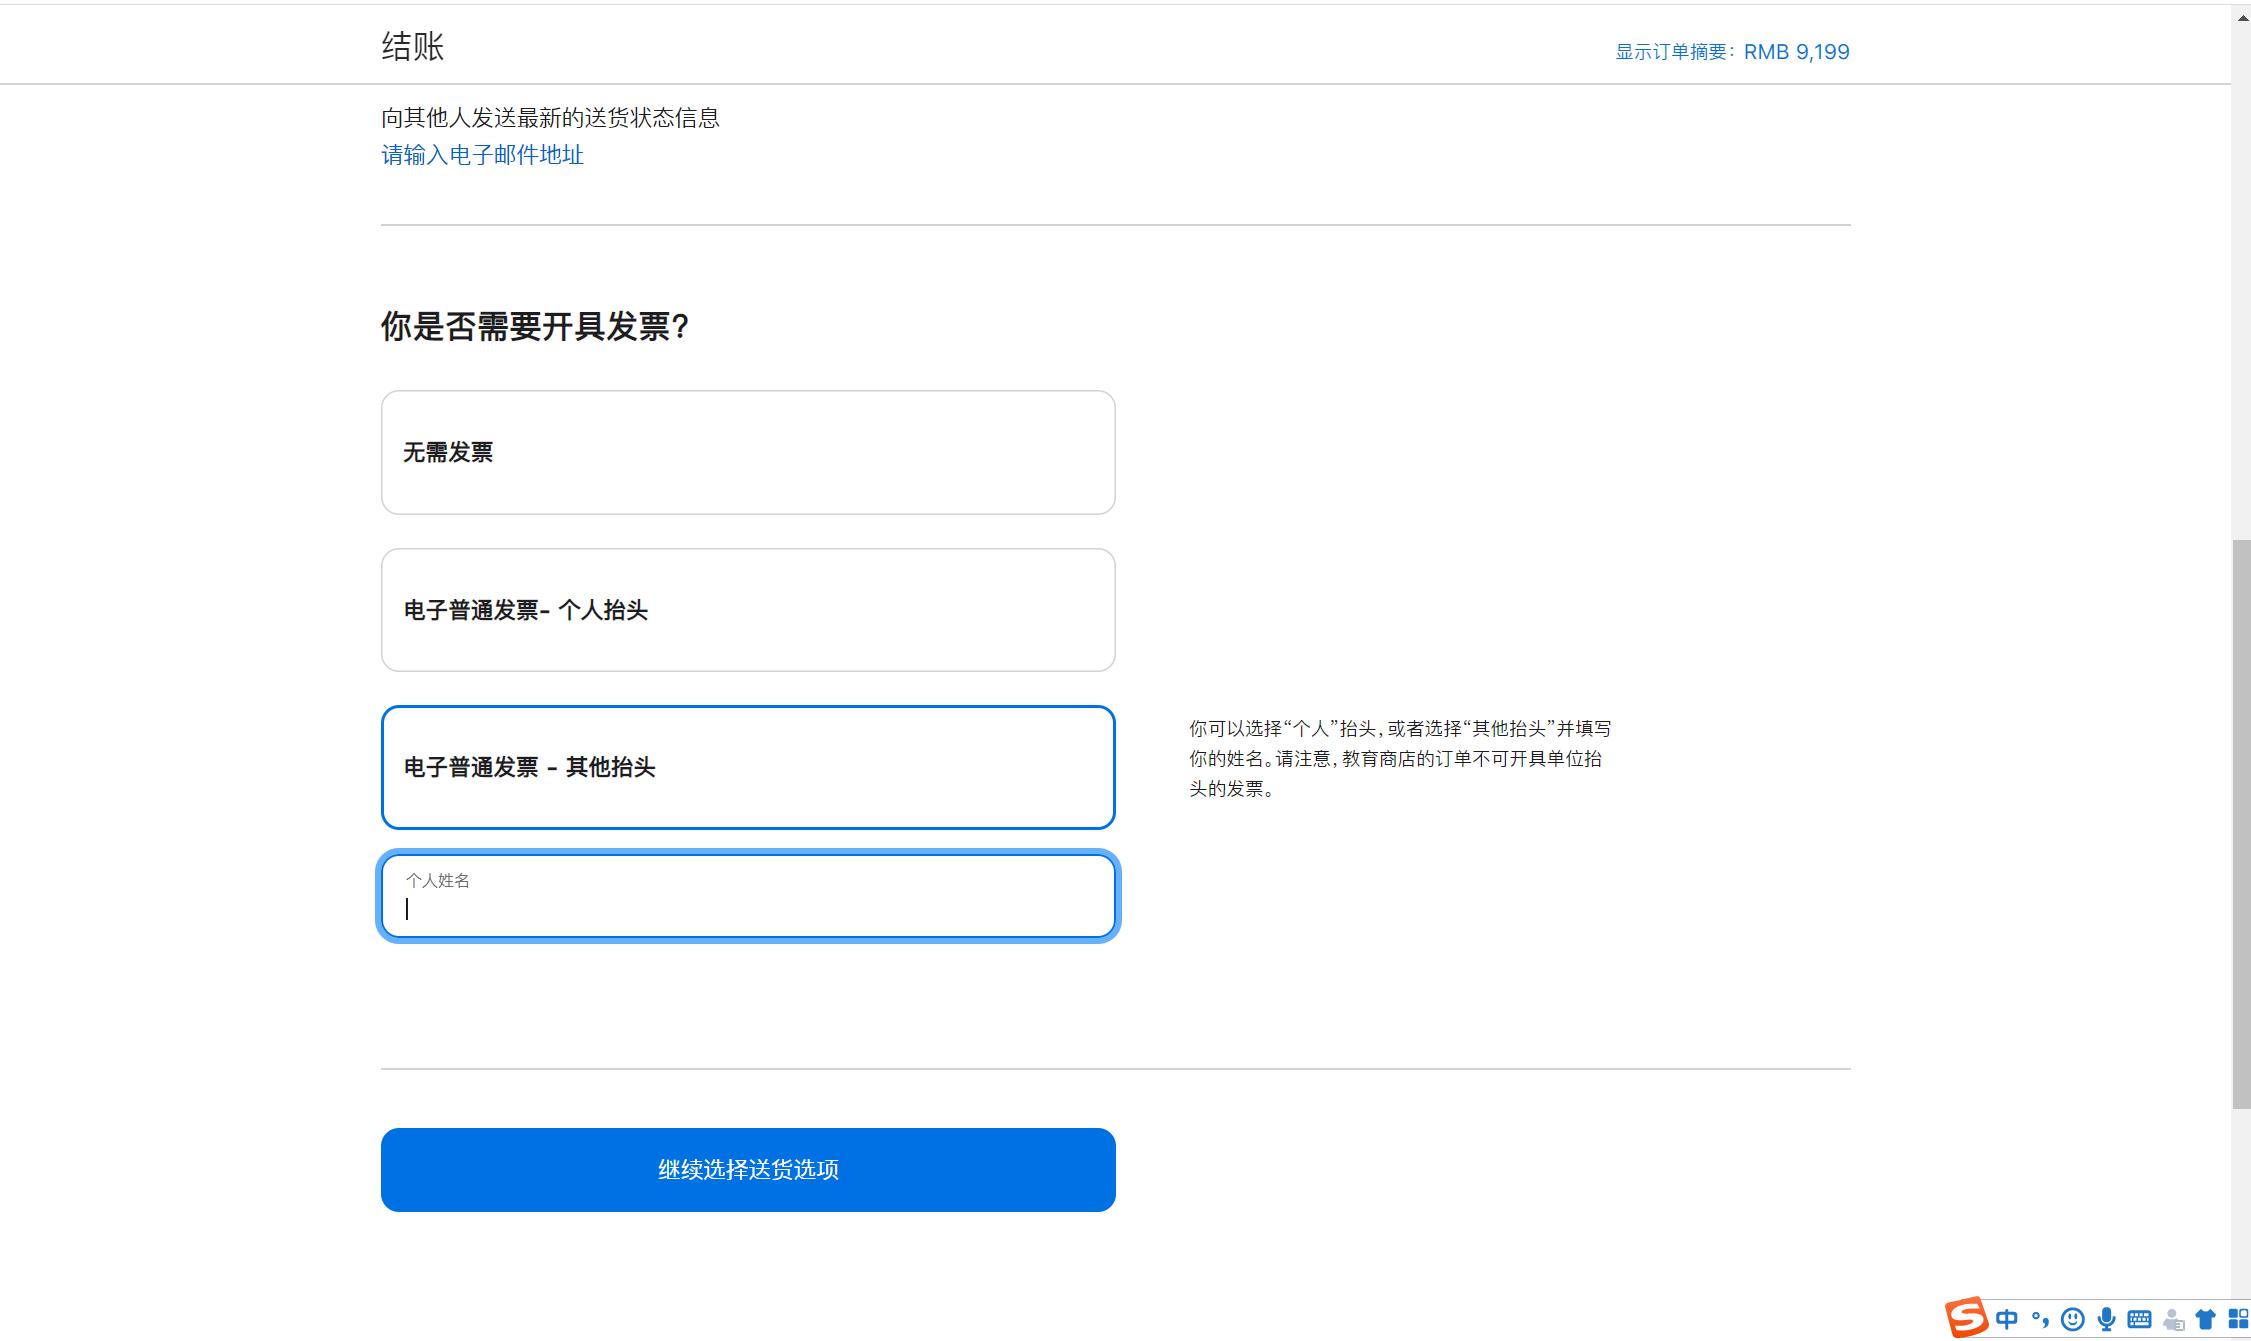
Task: Open the Sogou on-screen keyboard
Action: point(2139,1318)
